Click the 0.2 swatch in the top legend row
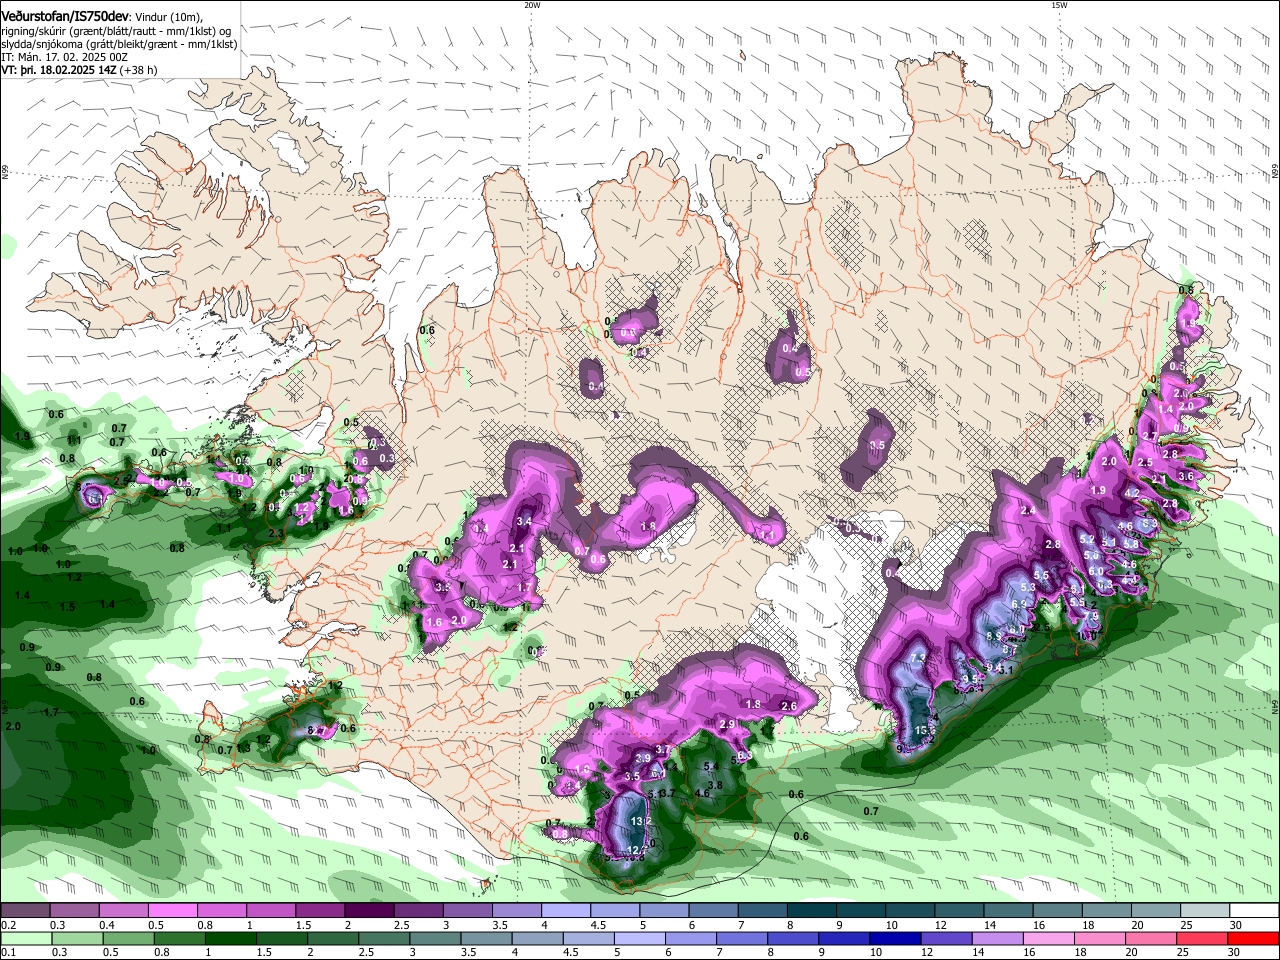 pyautogui.click(x=25, y=911)
